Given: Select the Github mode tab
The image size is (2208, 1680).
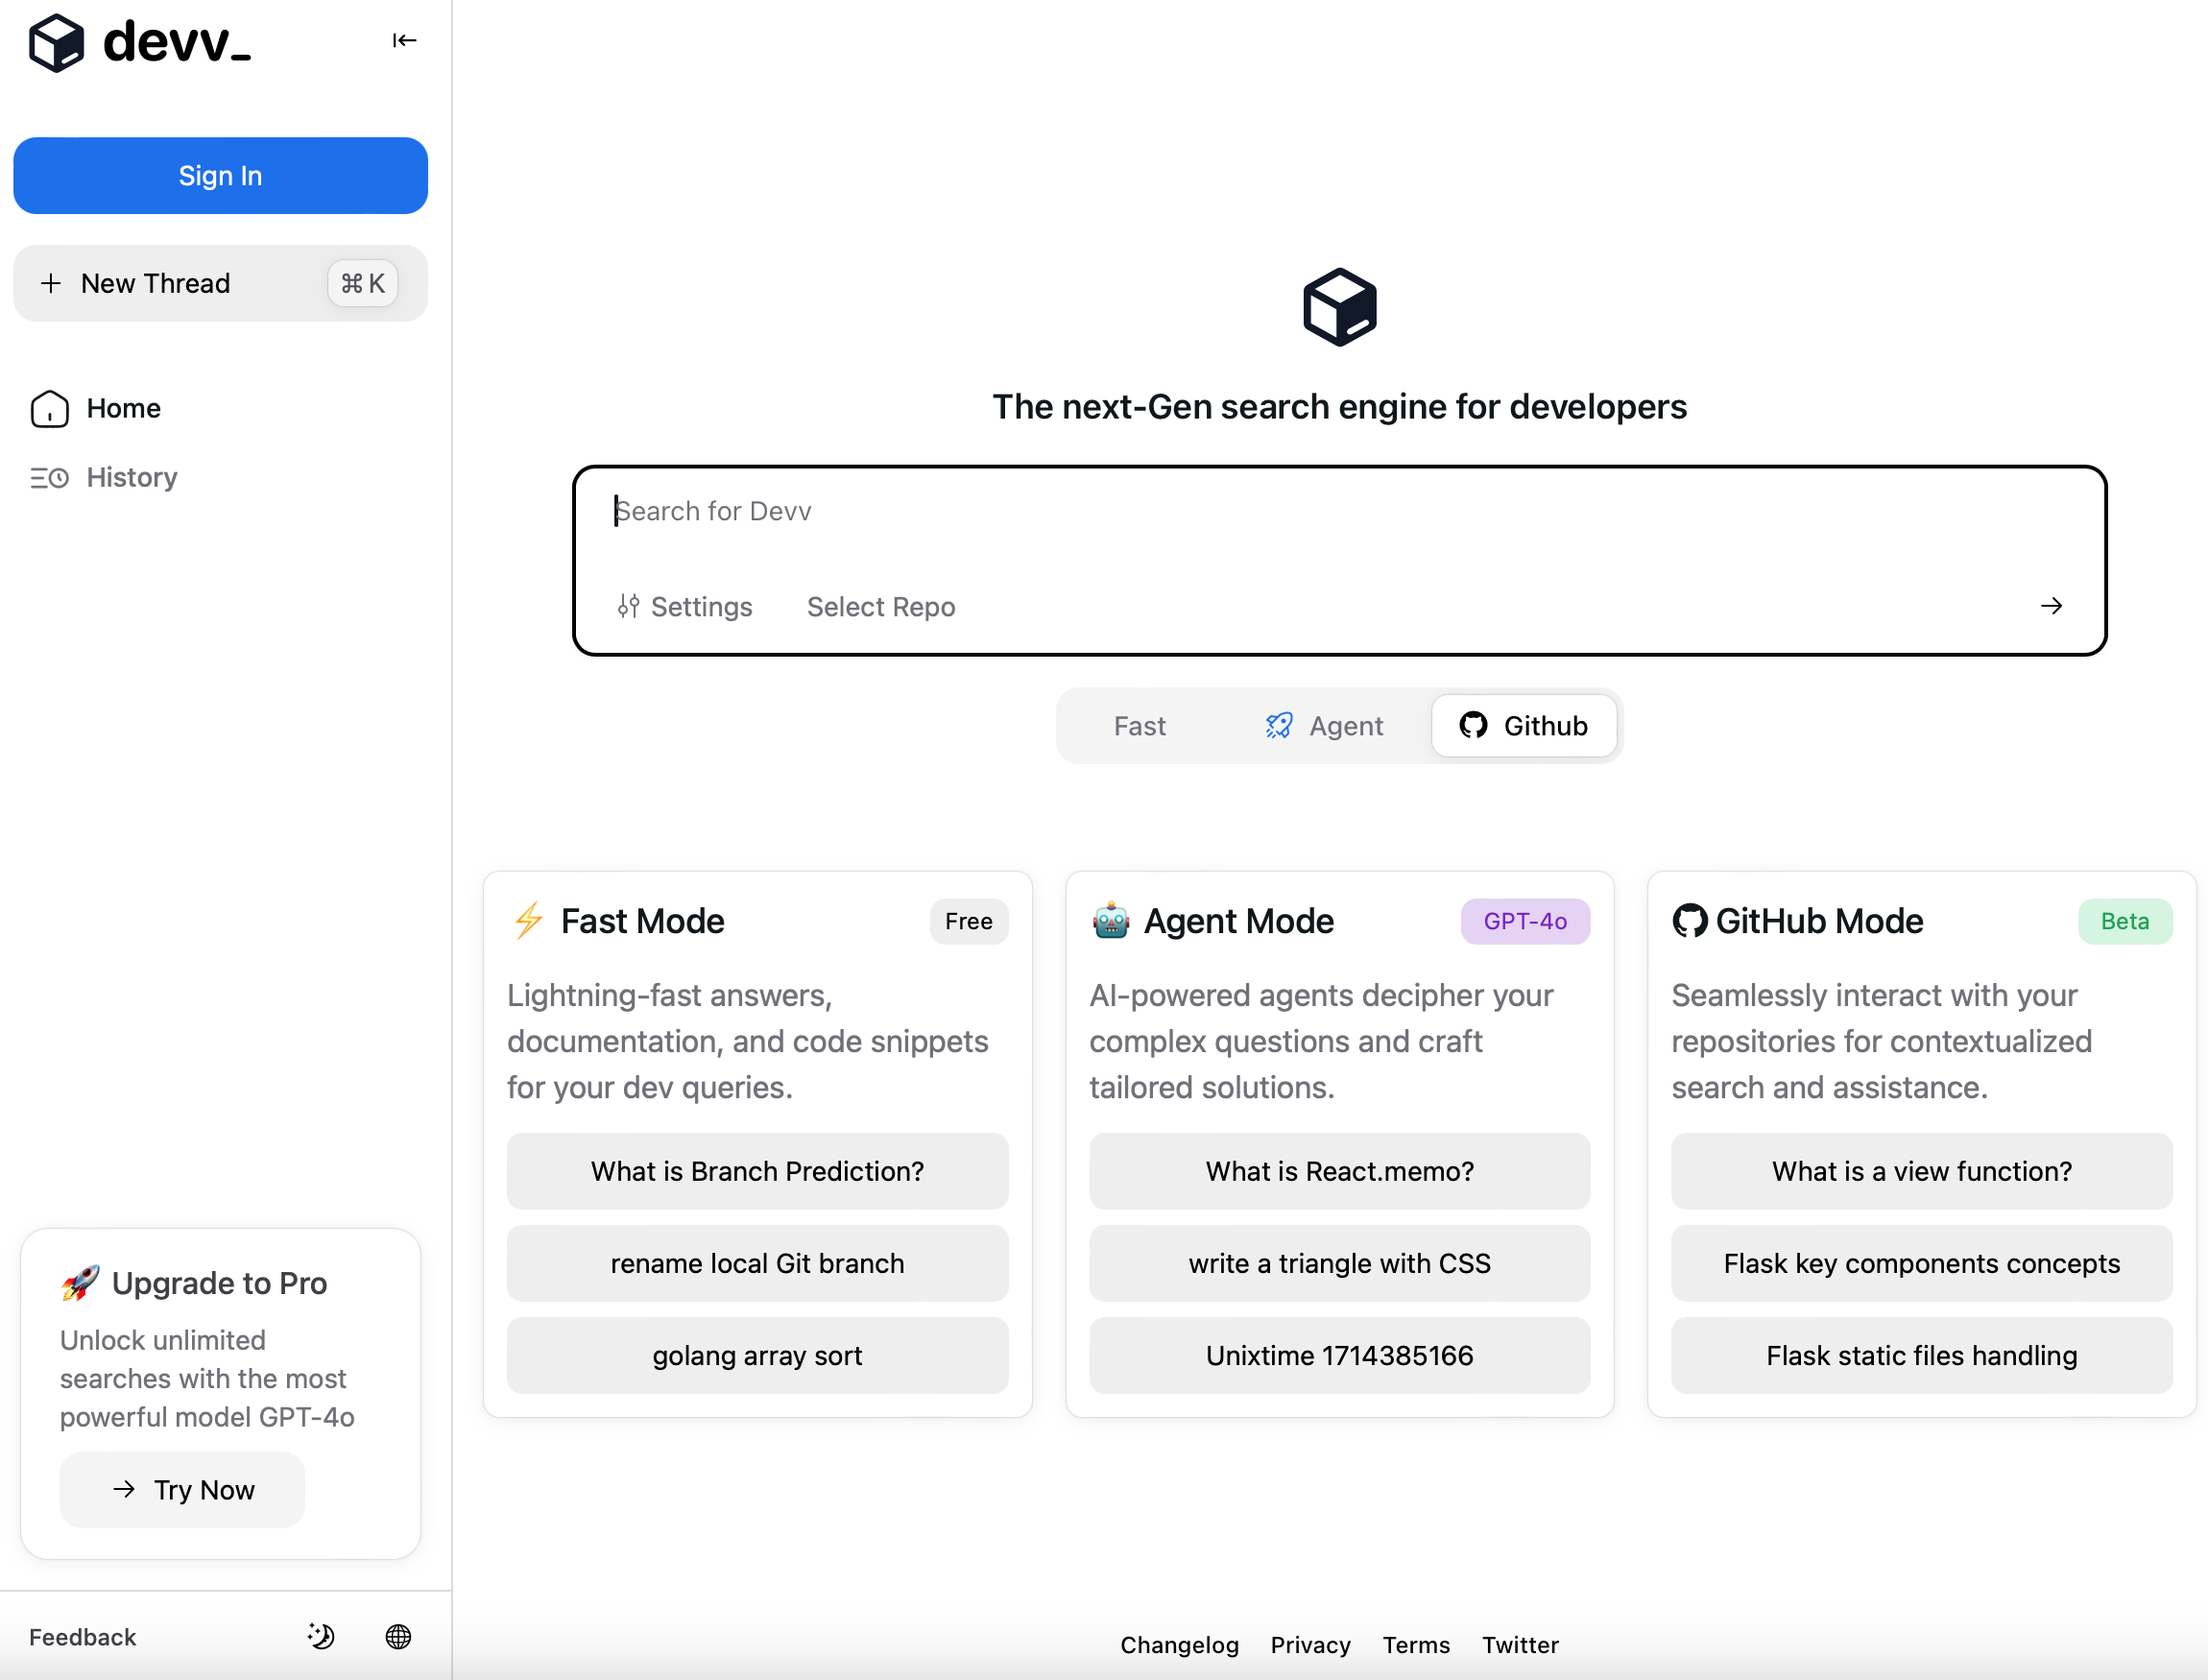Looking at the screenshot, I should [x=1523, y=726].
